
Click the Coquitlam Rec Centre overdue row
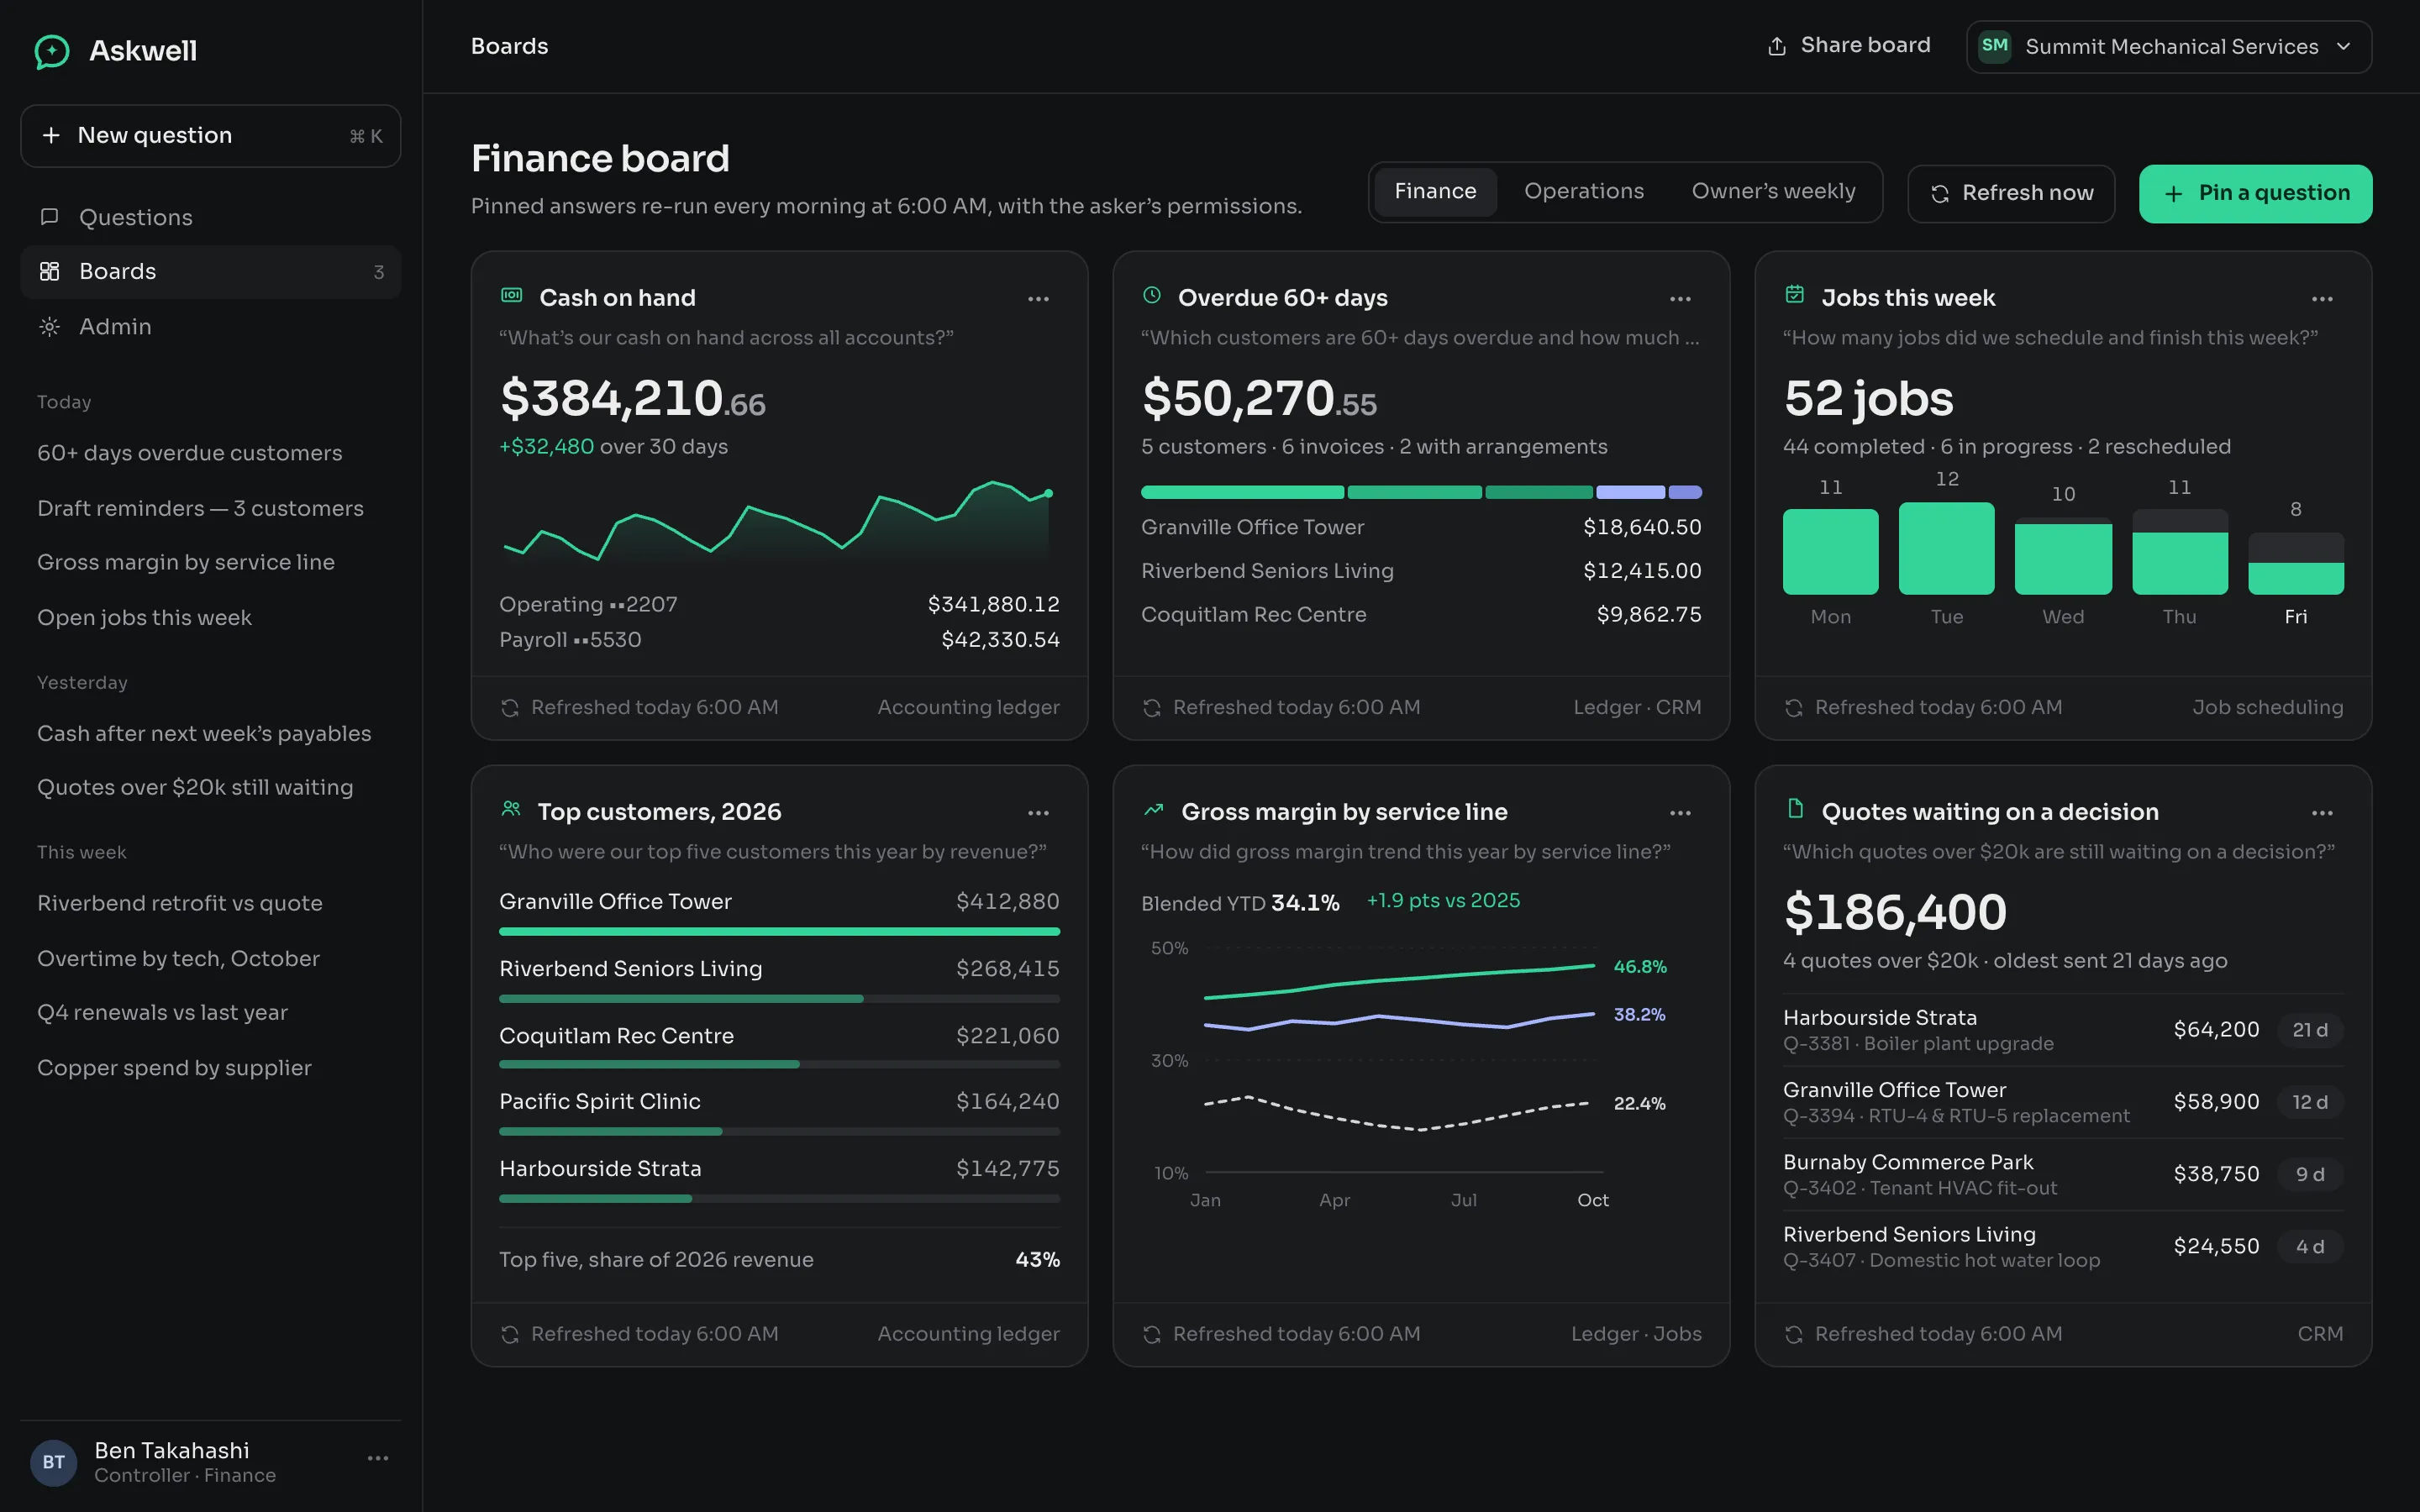1421,615
